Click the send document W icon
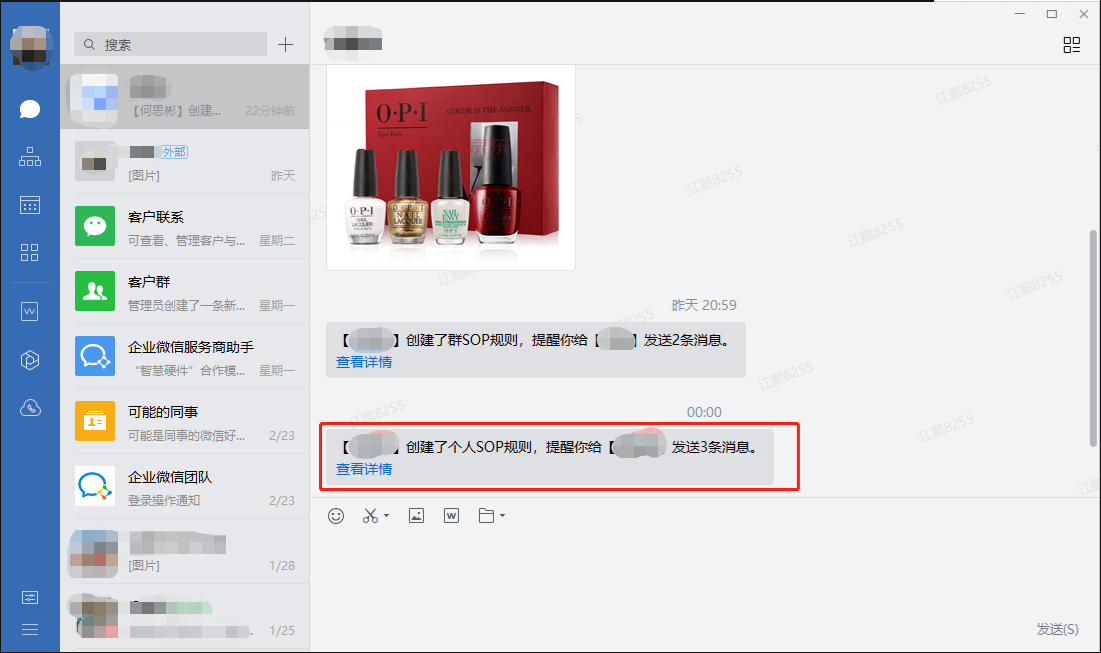1101x653 pixels. coord(451,516)
